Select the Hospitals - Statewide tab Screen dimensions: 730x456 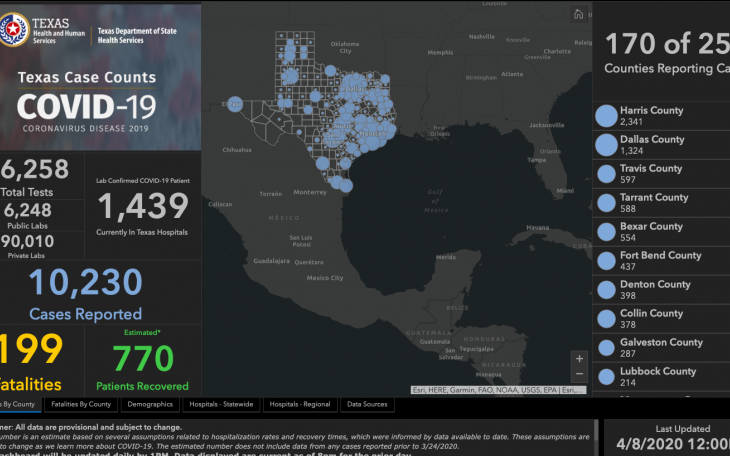coord(220,405)
